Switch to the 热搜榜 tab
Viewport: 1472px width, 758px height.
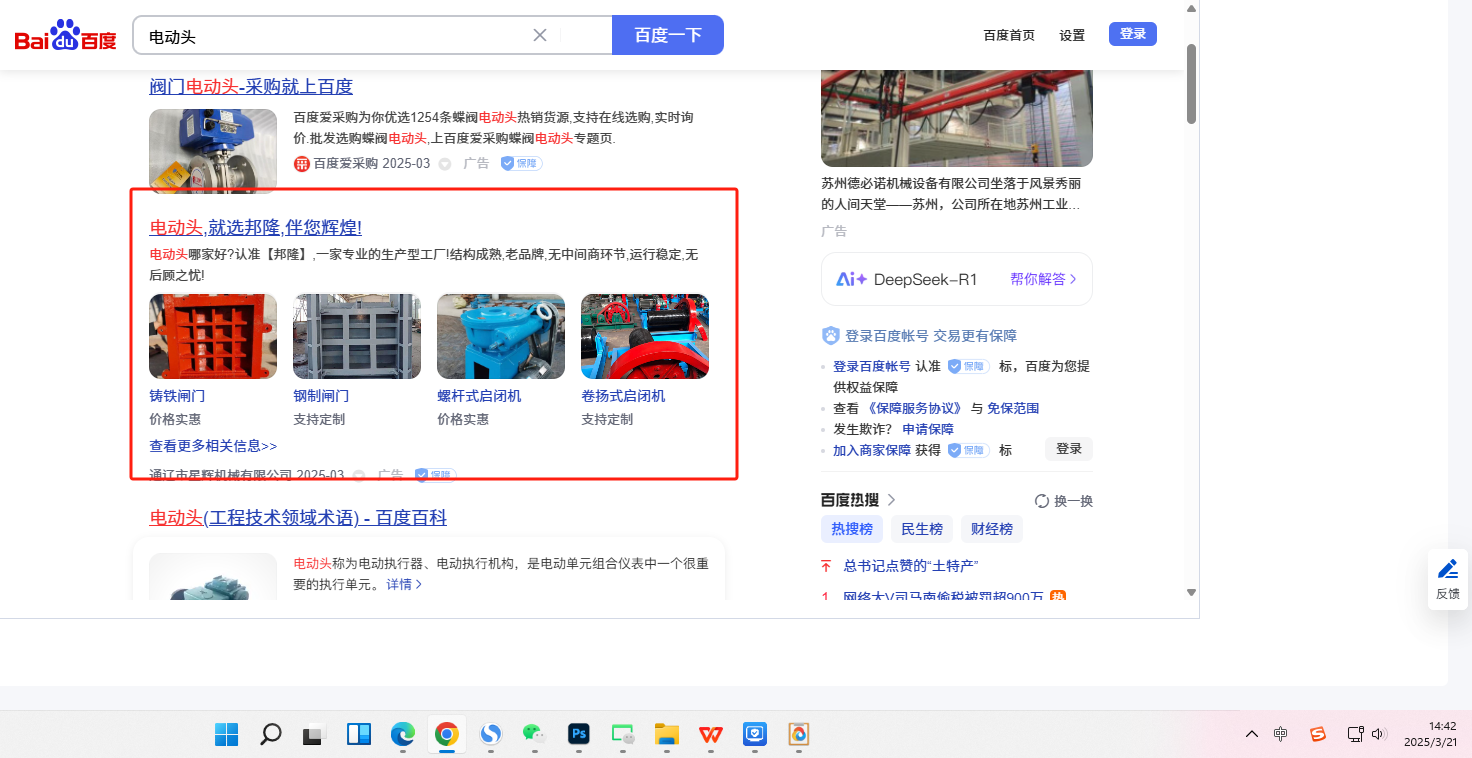pyautogui.click(x=852, y=529)
